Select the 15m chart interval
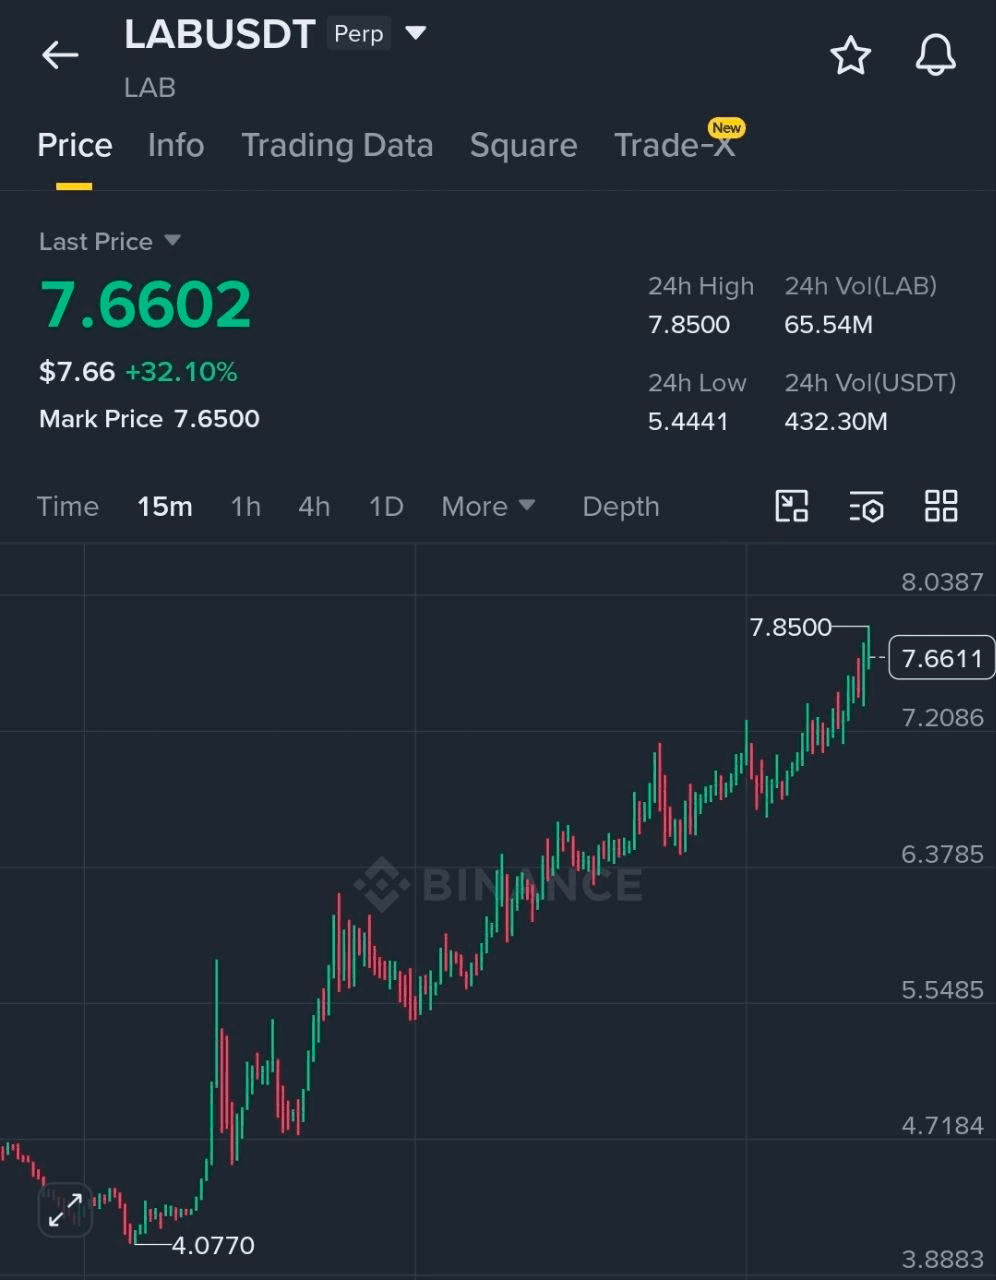This screenshot has height=1280, width=996. (165, 506)
